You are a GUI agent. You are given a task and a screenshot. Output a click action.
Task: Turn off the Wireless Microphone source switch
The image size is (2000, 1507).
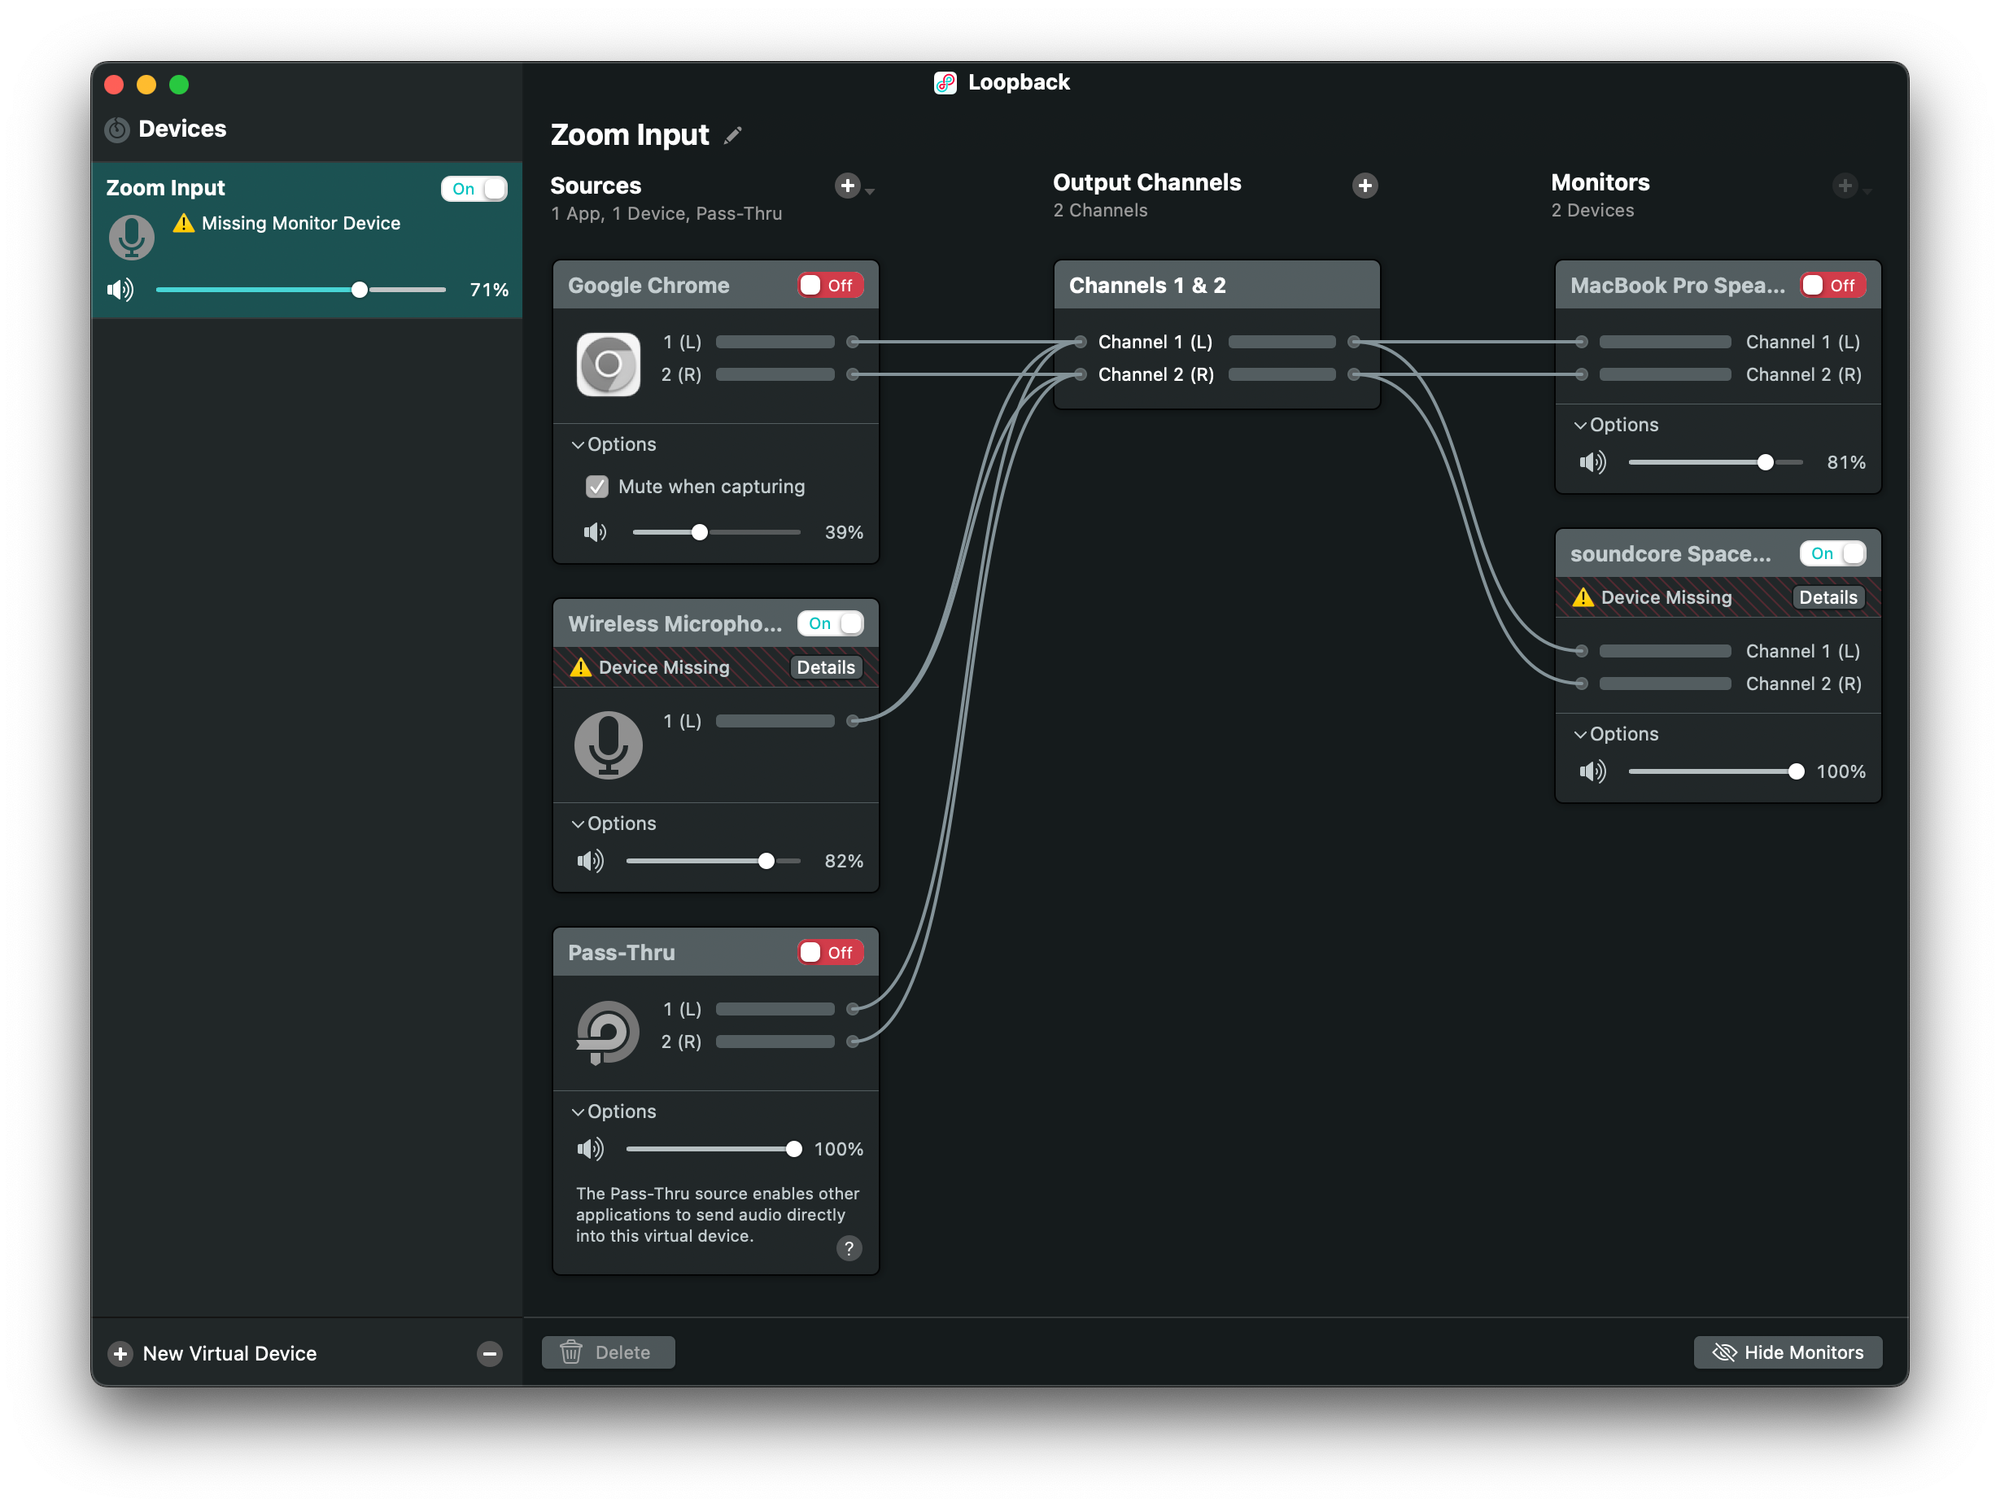[830, 623]
